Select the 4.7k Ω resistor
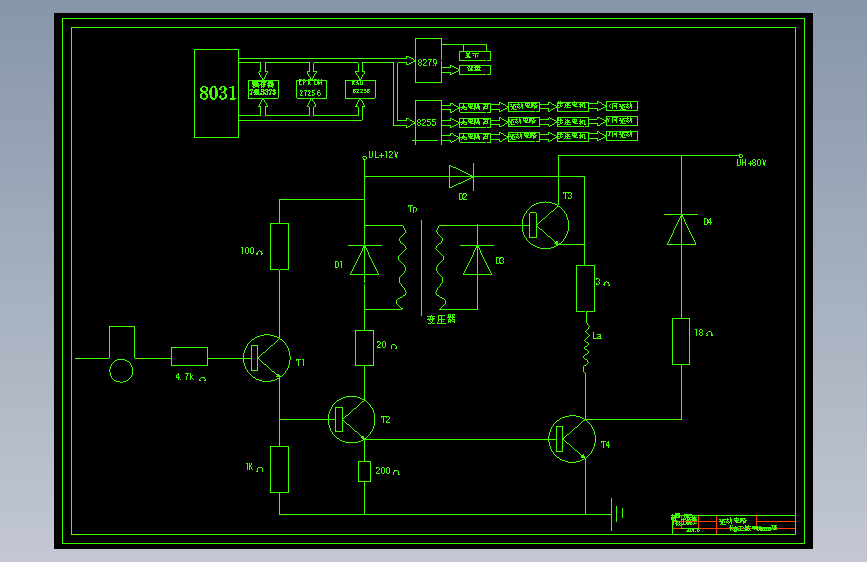867x562 pixels. pos(189,356)
